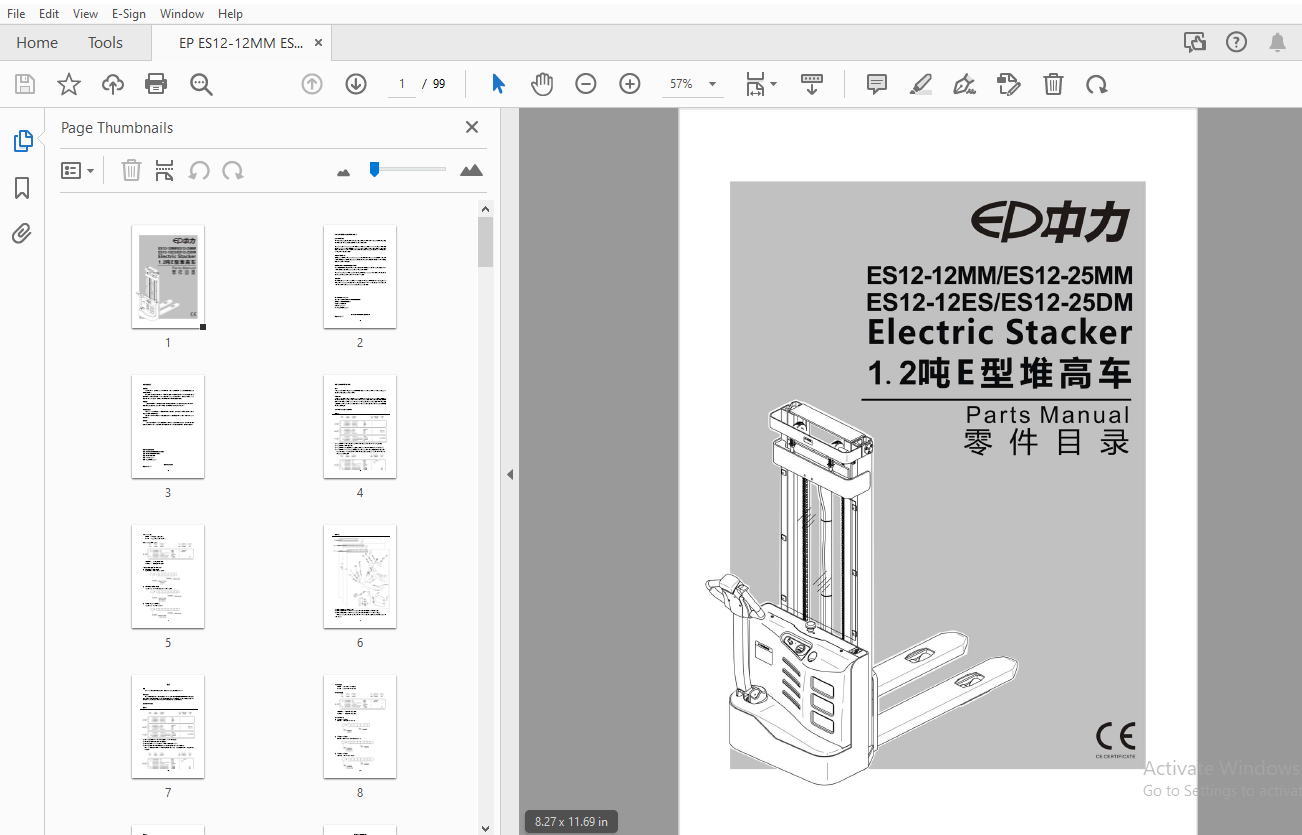
Task: Select page 6 thumbnail
Action: [360, 577]
